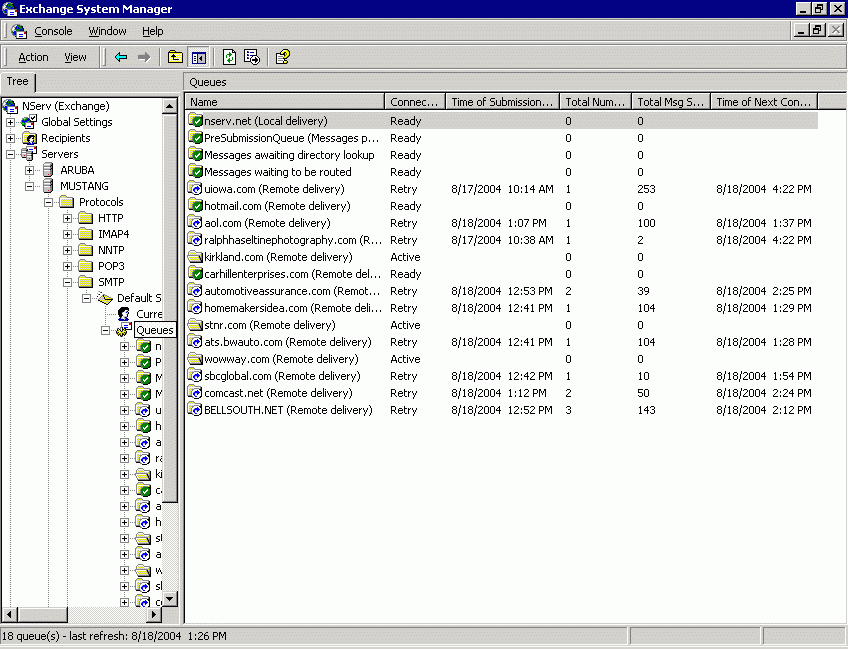Toggle the Show/Hide Console Tree icon
The height and width of the screenshot is (649, 848).
(x=198, y=57)
